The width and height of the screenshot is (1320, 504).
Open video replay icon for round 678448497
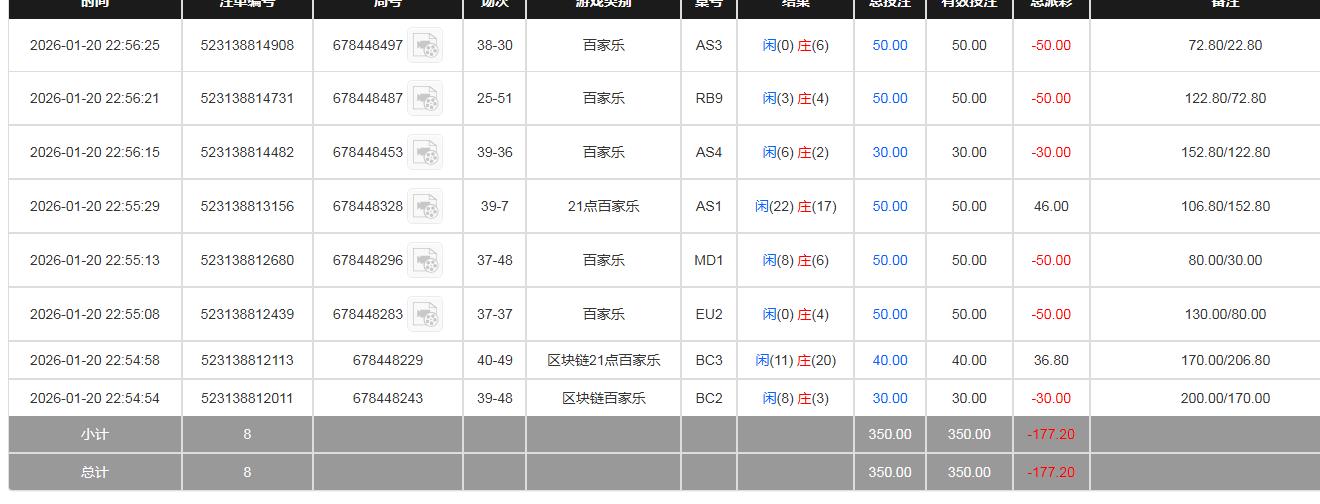(425, 45)
